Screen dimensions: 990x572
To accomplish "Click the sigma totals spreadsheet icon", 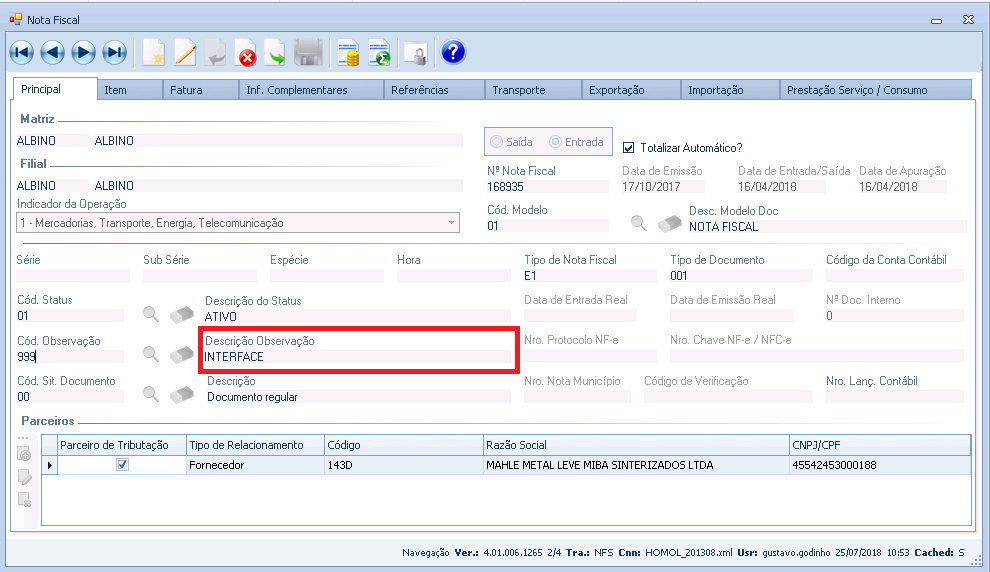I will click(x=379, y=53).
